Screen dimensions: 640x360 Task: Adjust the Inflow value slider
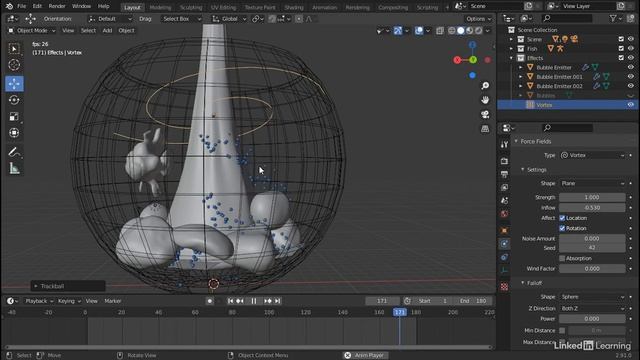click(x=592, y=207)
